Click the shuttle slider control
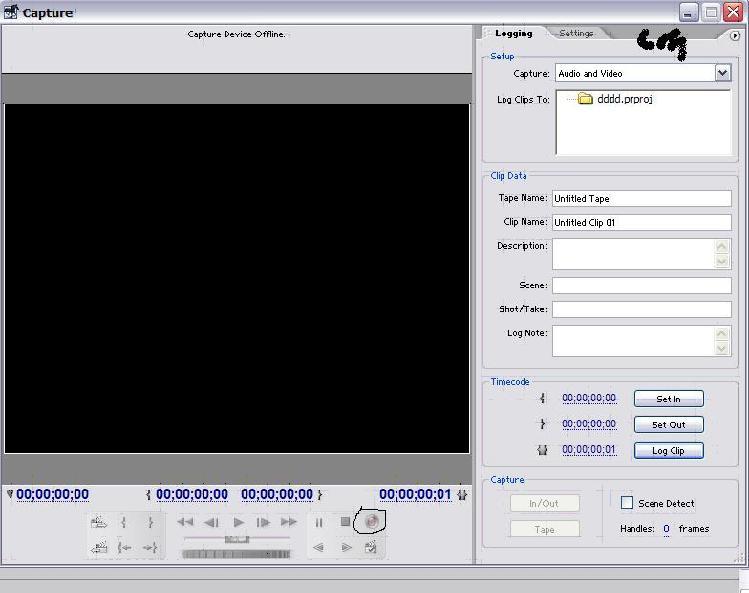 (x=237, y=539)
